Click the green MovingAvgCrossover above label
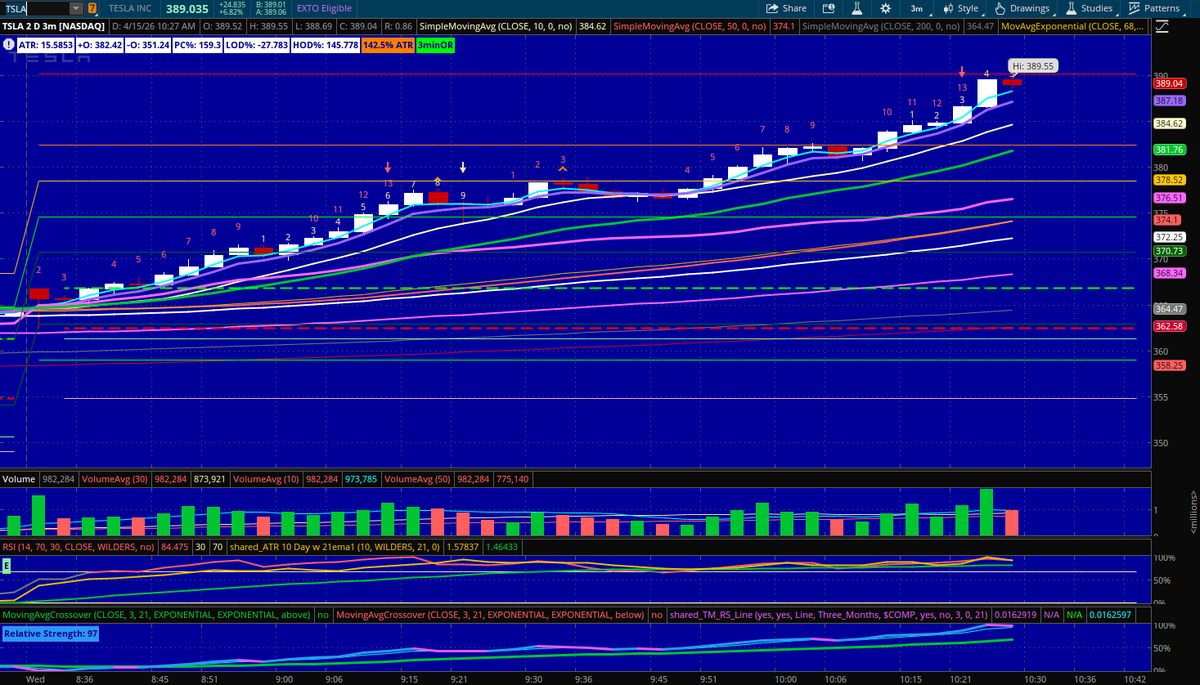The width and height of the screenshot is (1200, 685). pyautogui.click(x=156, y=615)
